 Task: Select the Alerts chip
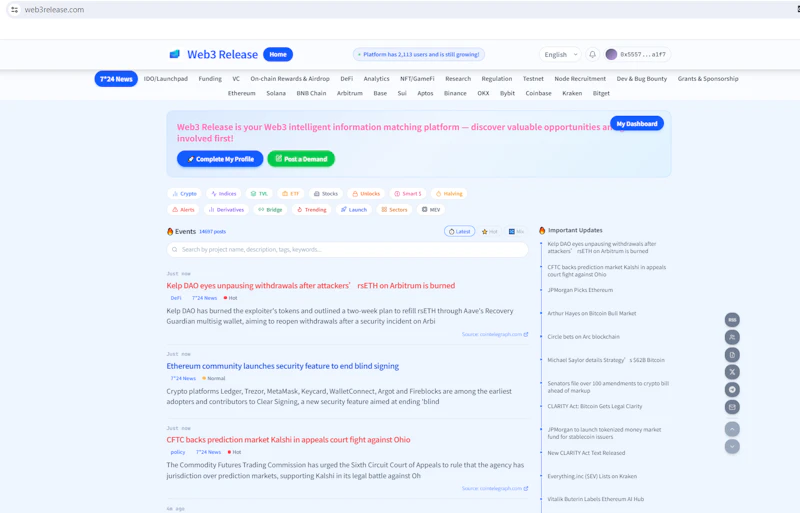(183, 209)
